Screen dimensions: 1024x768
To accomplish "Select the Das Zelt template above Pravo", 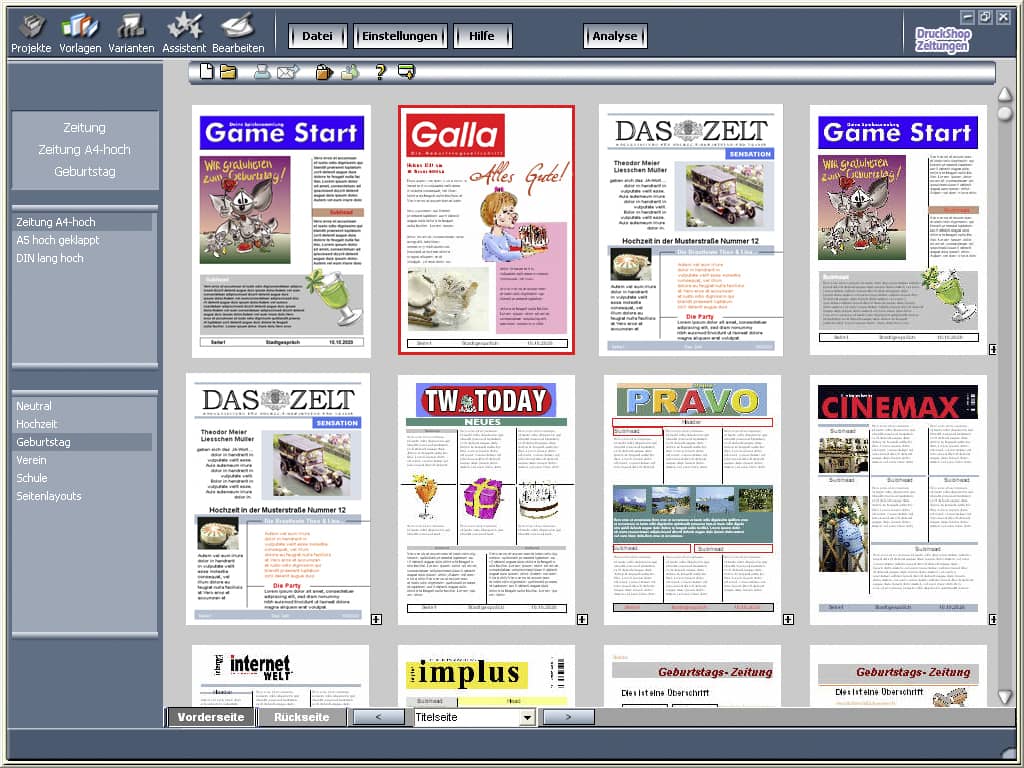I will pyautogui.click(x=691, y=231).
